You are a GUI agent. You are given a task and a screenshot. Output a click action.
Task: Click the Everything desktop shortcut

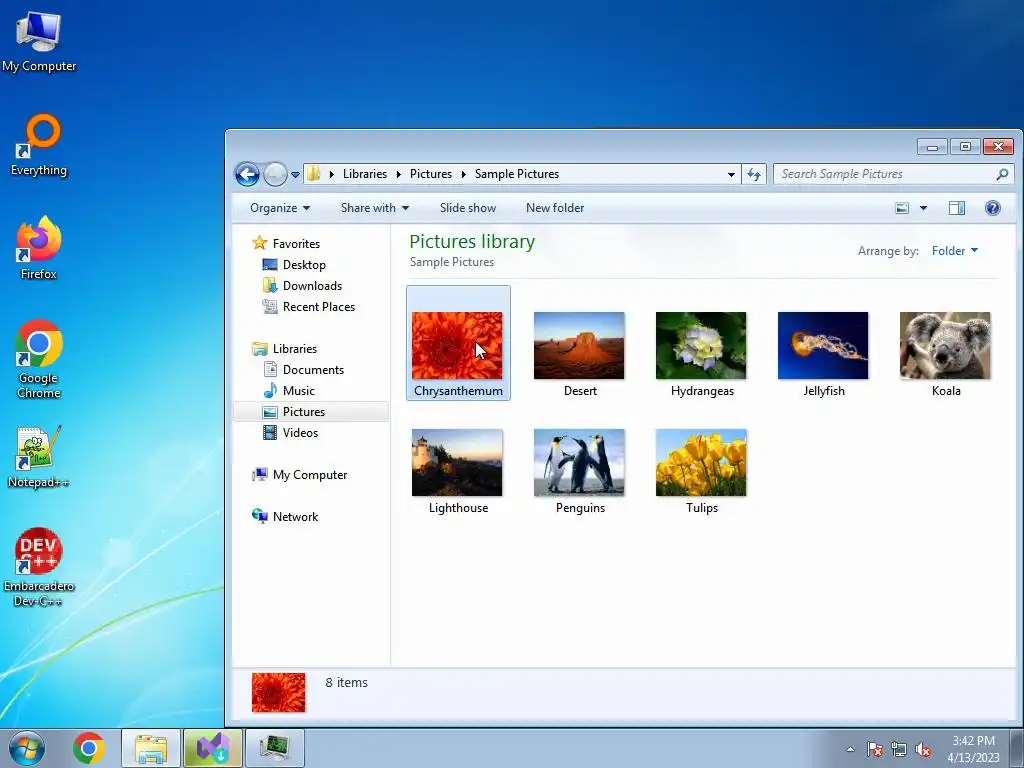tap(39, 145)
